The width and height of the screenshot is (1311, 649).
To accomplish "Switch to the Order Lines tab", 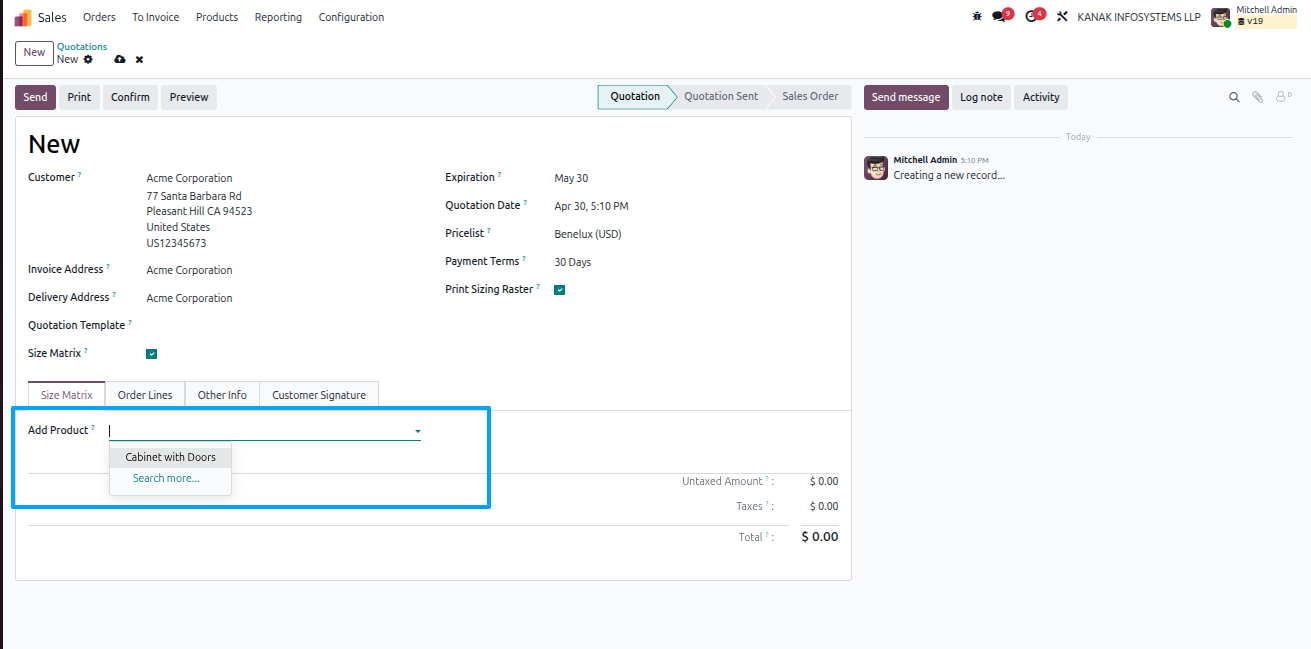I will (x=145, y=395).
